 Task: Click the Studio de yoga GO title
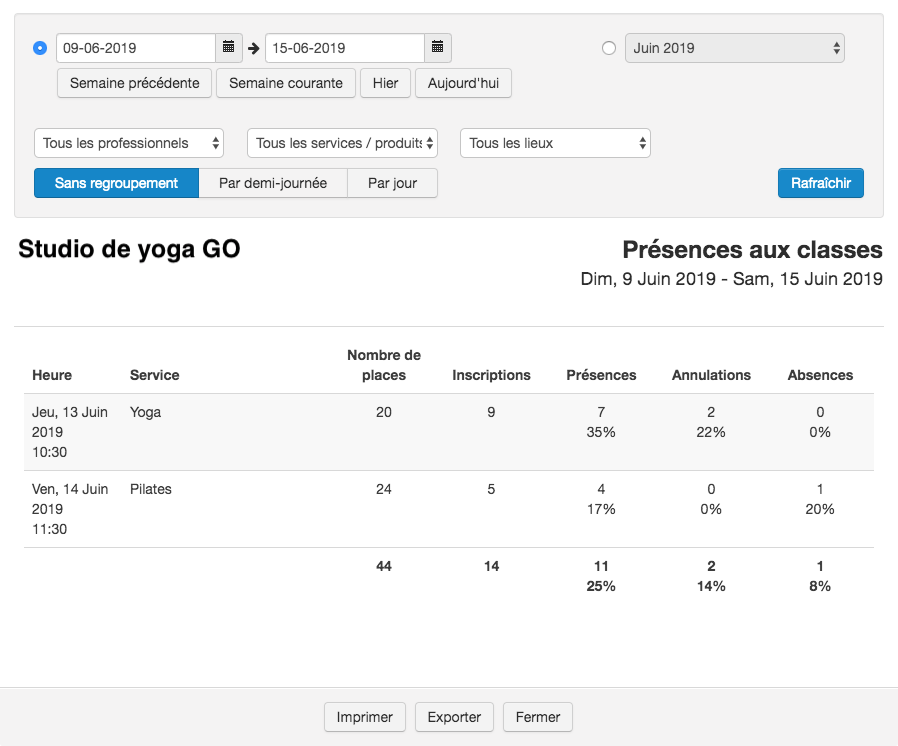tap(129, 249)
